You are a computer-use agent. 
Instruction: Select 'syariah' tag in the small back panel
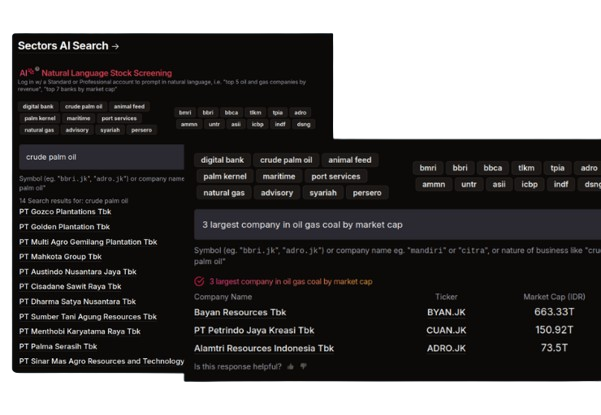click(x=110, y=130)
